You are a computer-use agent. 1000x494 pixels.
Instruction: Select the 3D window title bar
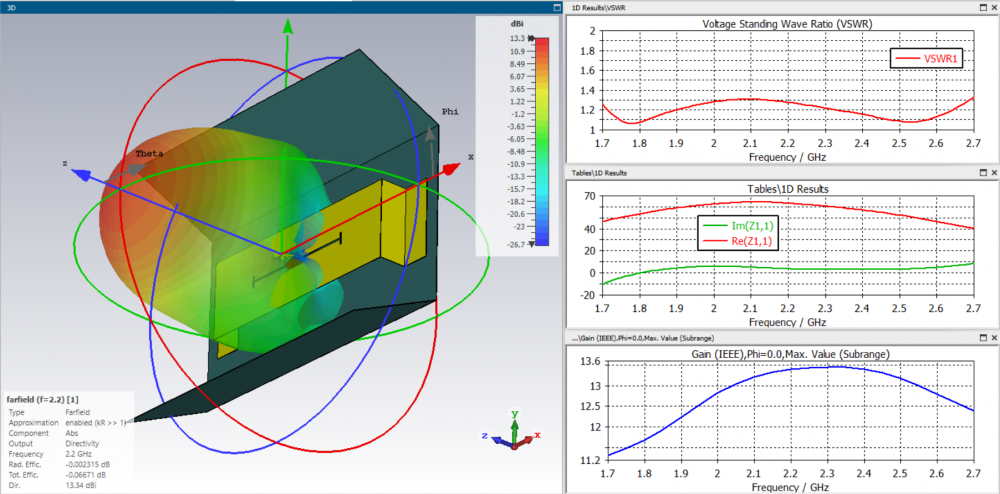[x=276, y=8]
